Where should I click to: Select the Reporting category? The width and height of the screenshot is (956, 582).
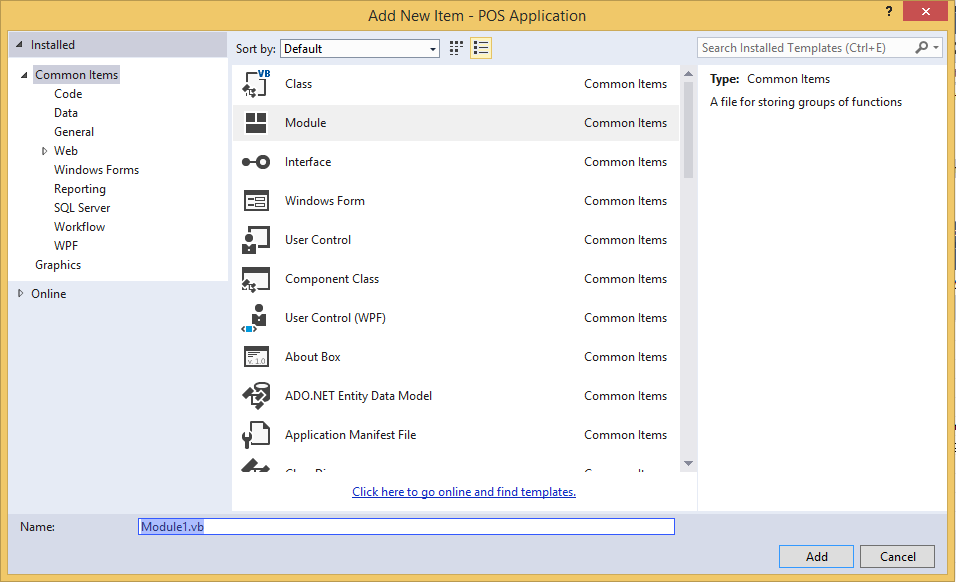click(80, 189)
